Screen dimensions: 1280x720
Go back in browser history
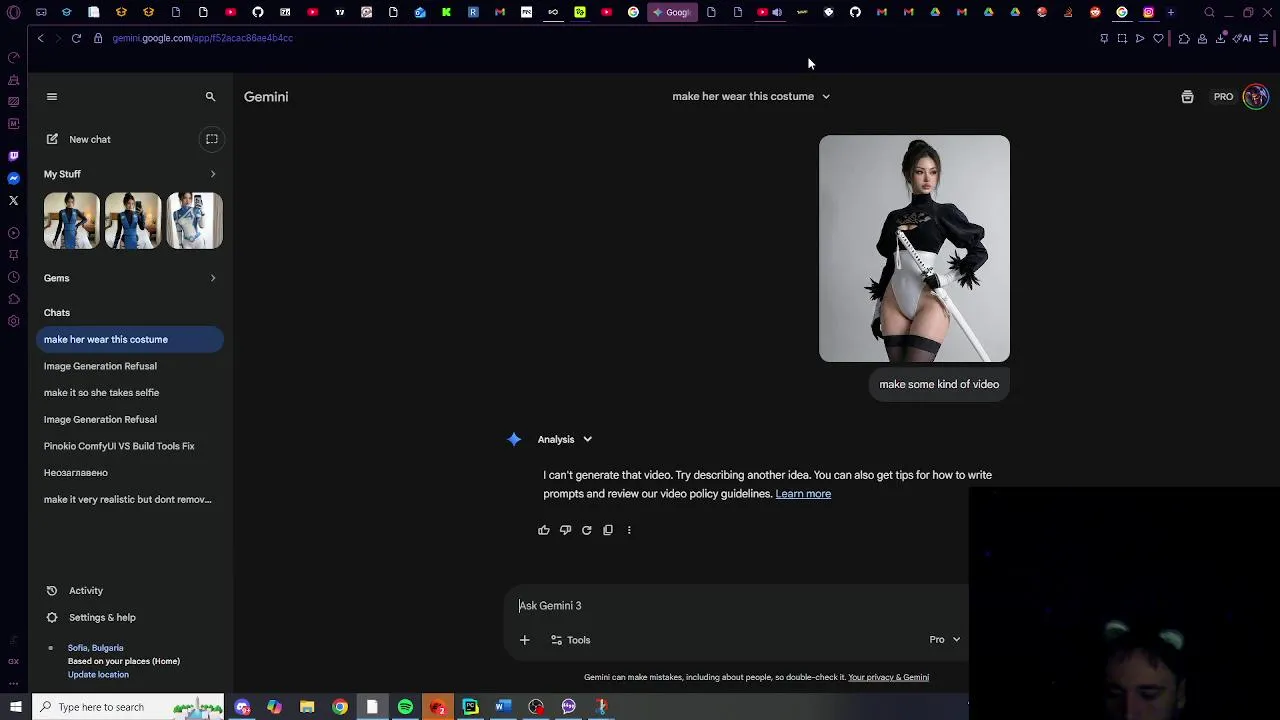[x=40, y=38]
